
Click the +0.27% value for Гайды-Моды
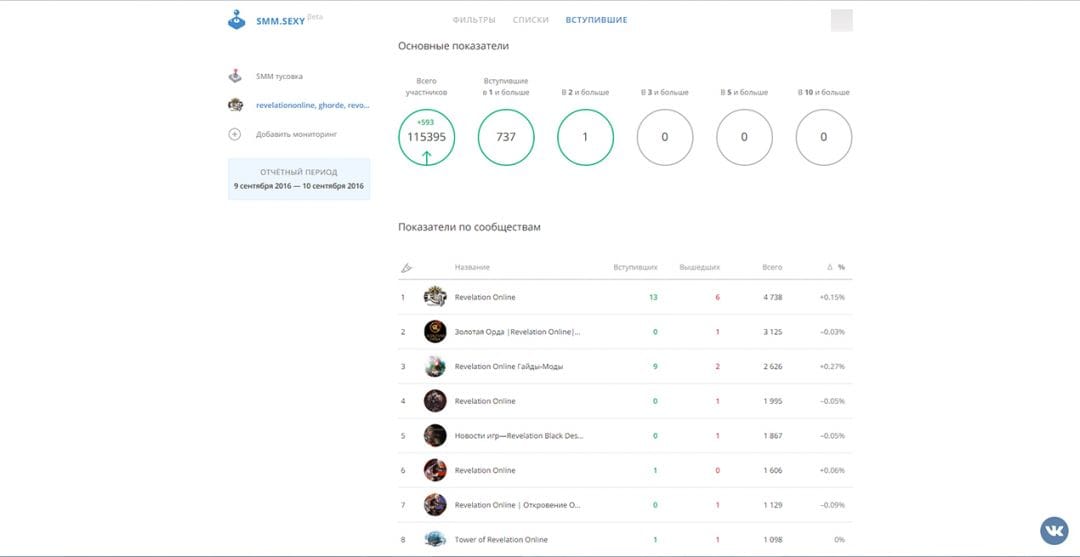(x=831, y=367)
